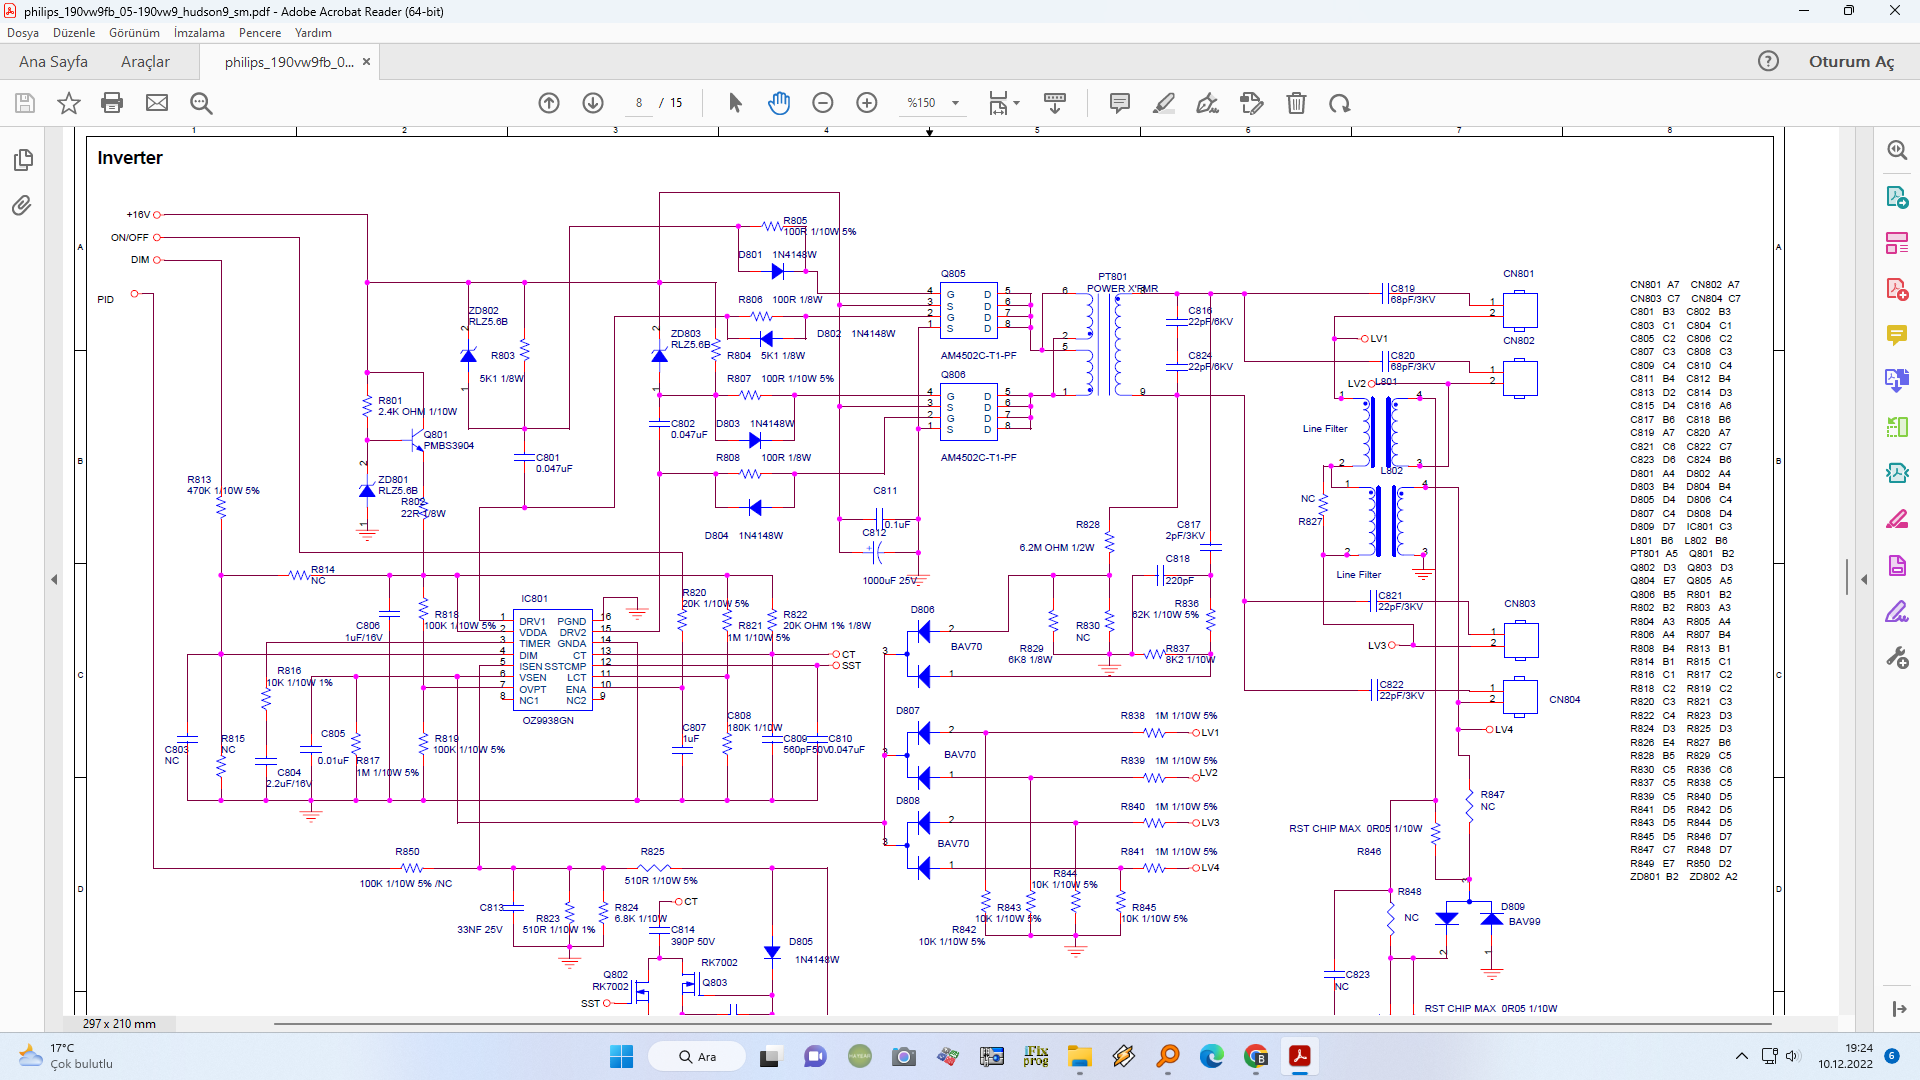1920x1080 pixels.
Task: Switch to Araçlar tab
Action: tap(145, 62)
